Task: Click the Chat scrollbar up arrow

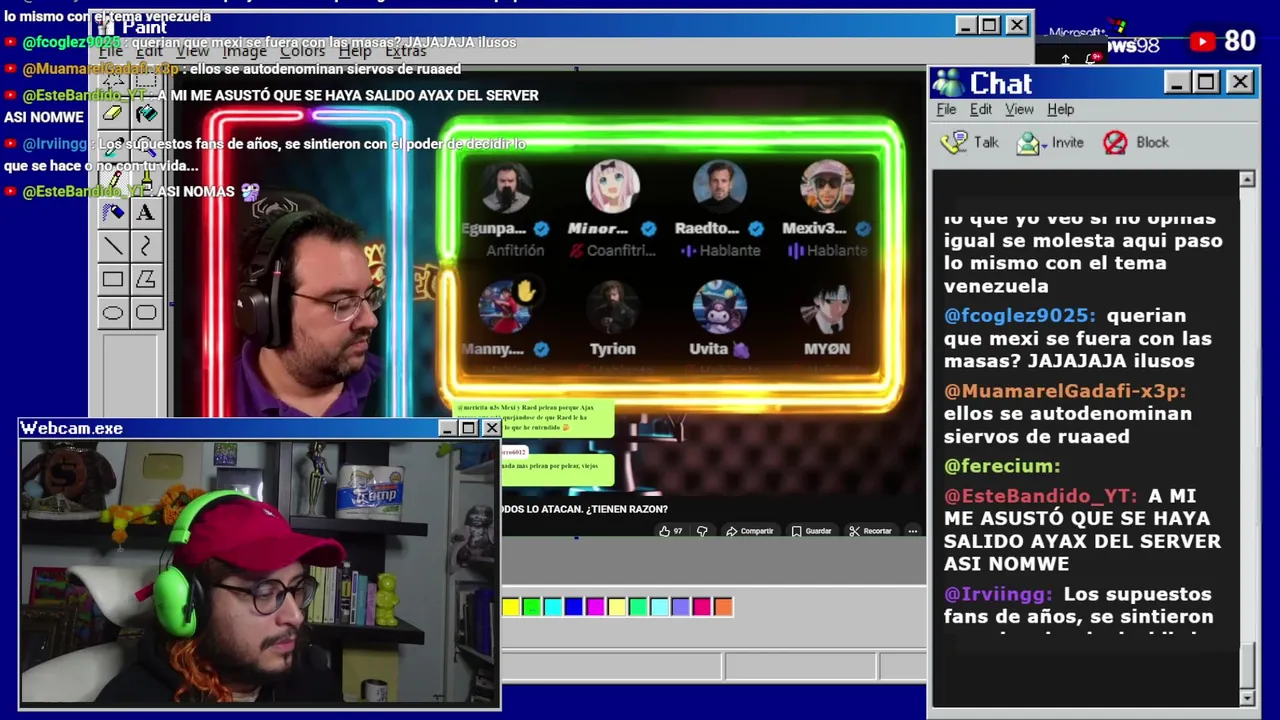Action: point(1247,179)
